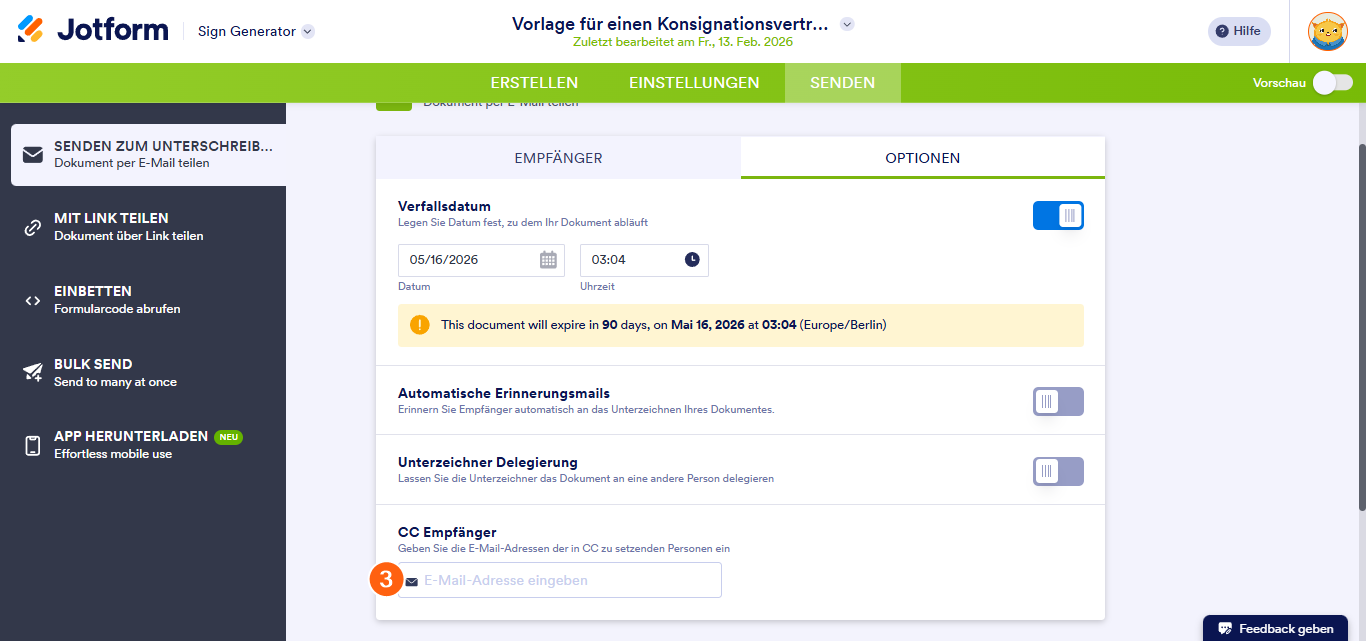Click the Jotform logo
Viewport: 1366px width, 641px height.
pyautogui.click(x=92, y=29)
